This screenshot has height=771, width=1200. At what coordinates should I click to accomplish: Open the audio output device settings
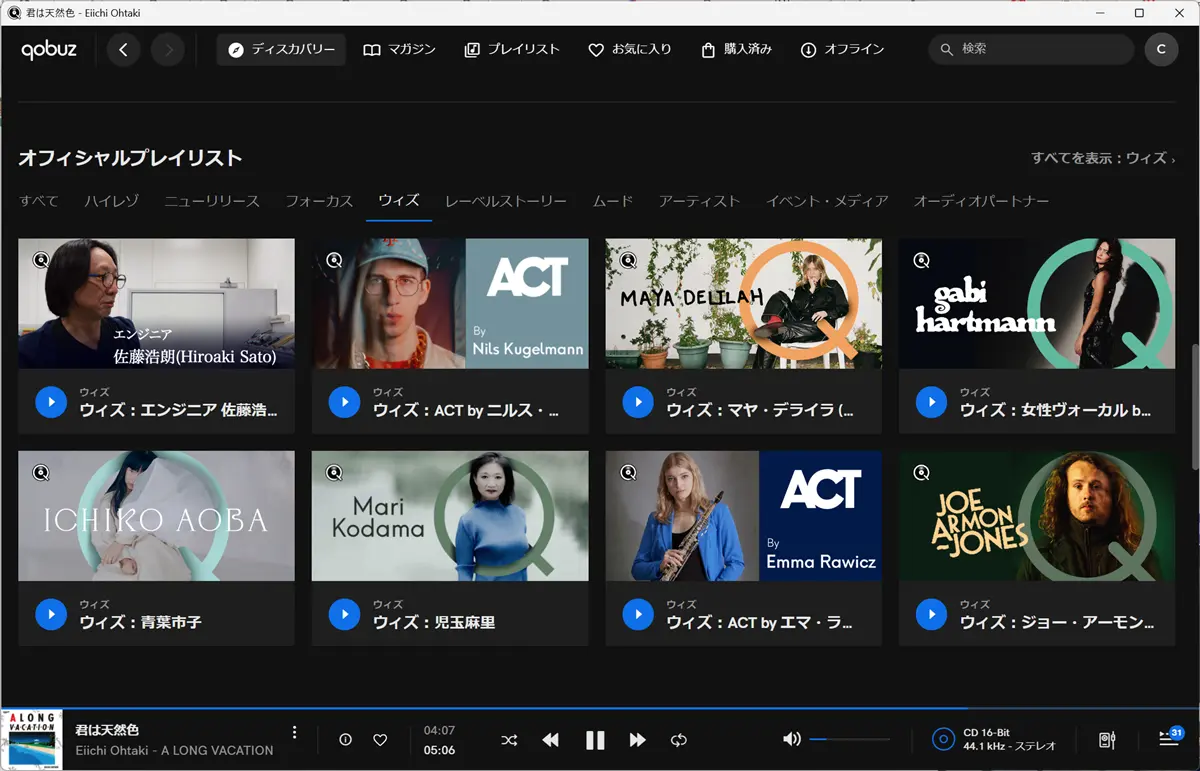pyautogui.click(x=1107, y=740)
